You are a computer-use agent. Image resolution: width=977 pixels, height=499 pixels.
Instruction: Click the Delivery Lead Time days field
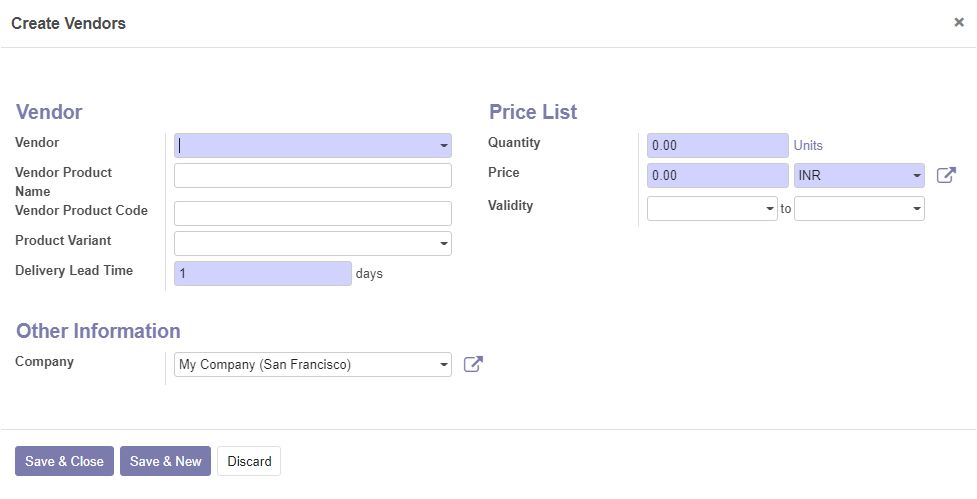(263, 273)
